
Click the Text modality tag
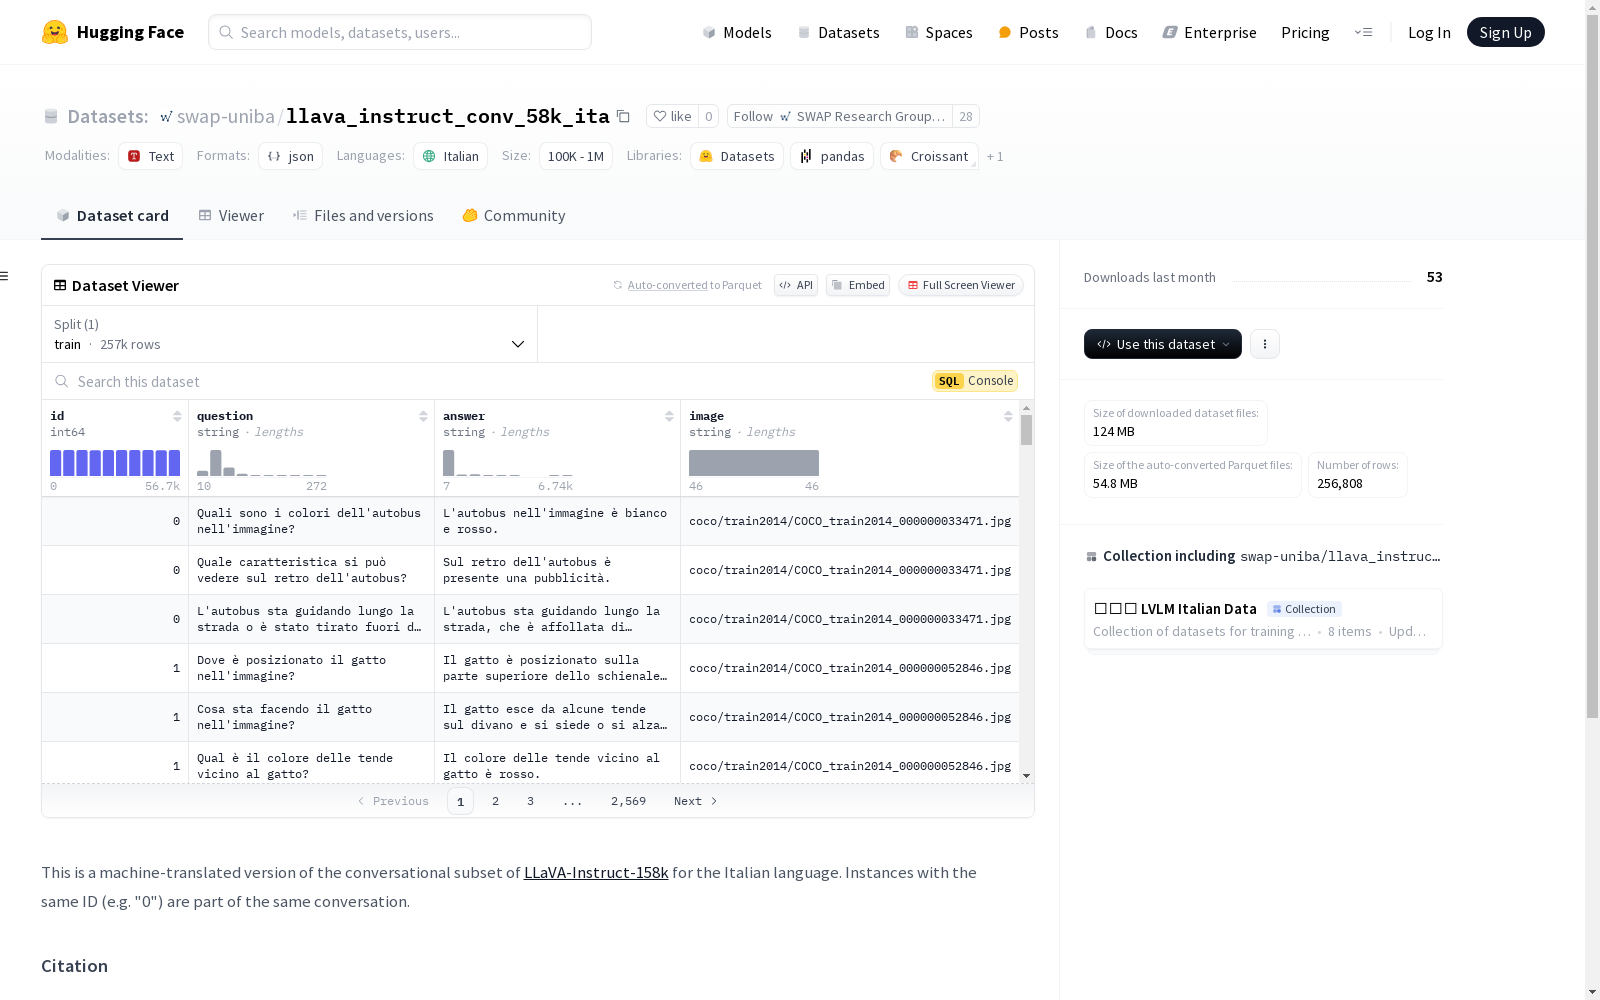coord(151,156)
